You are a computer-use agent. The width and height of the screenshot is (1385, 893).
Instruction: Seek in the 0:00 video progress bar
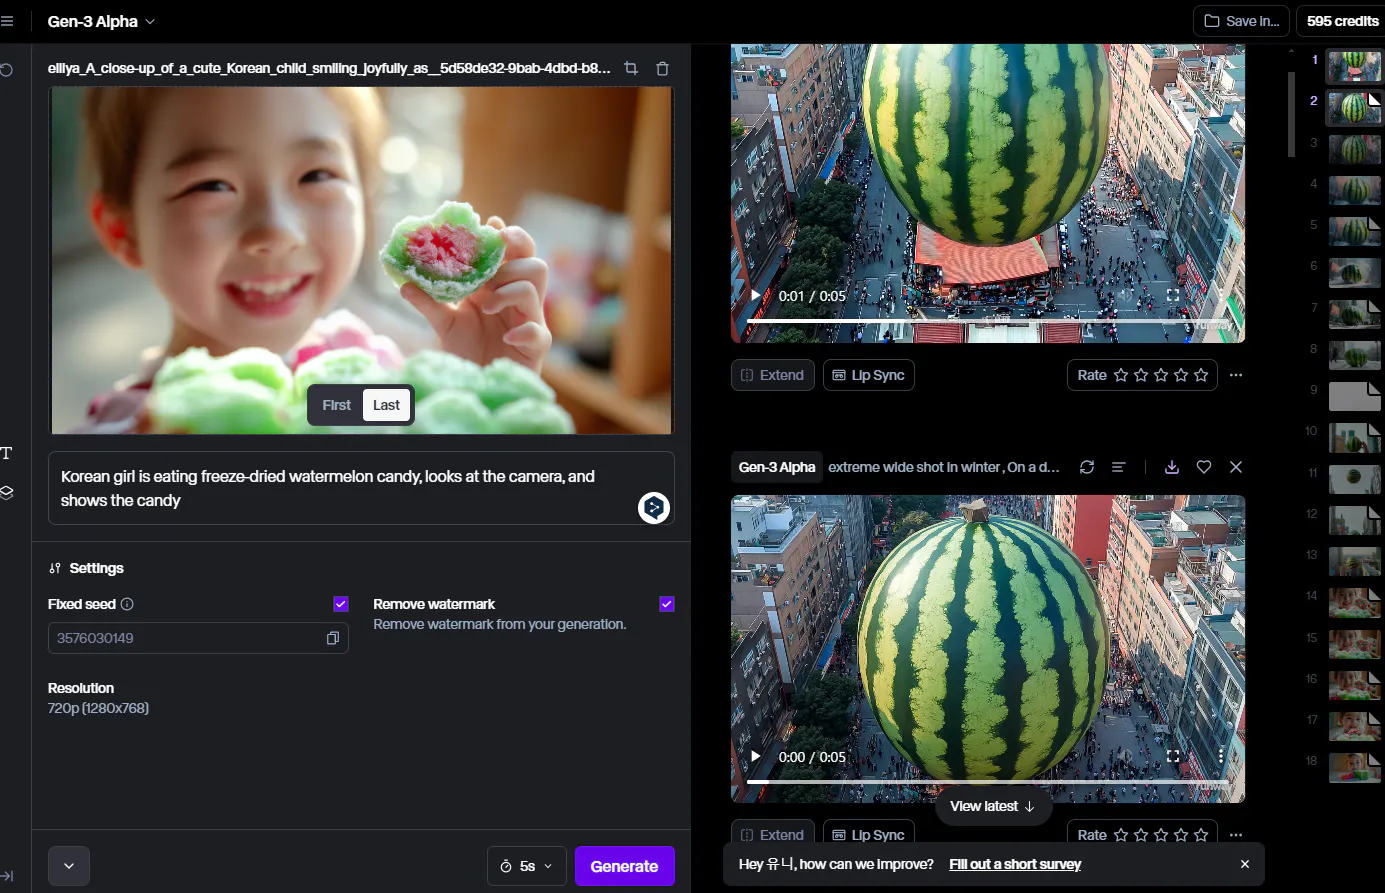point(987,781)
